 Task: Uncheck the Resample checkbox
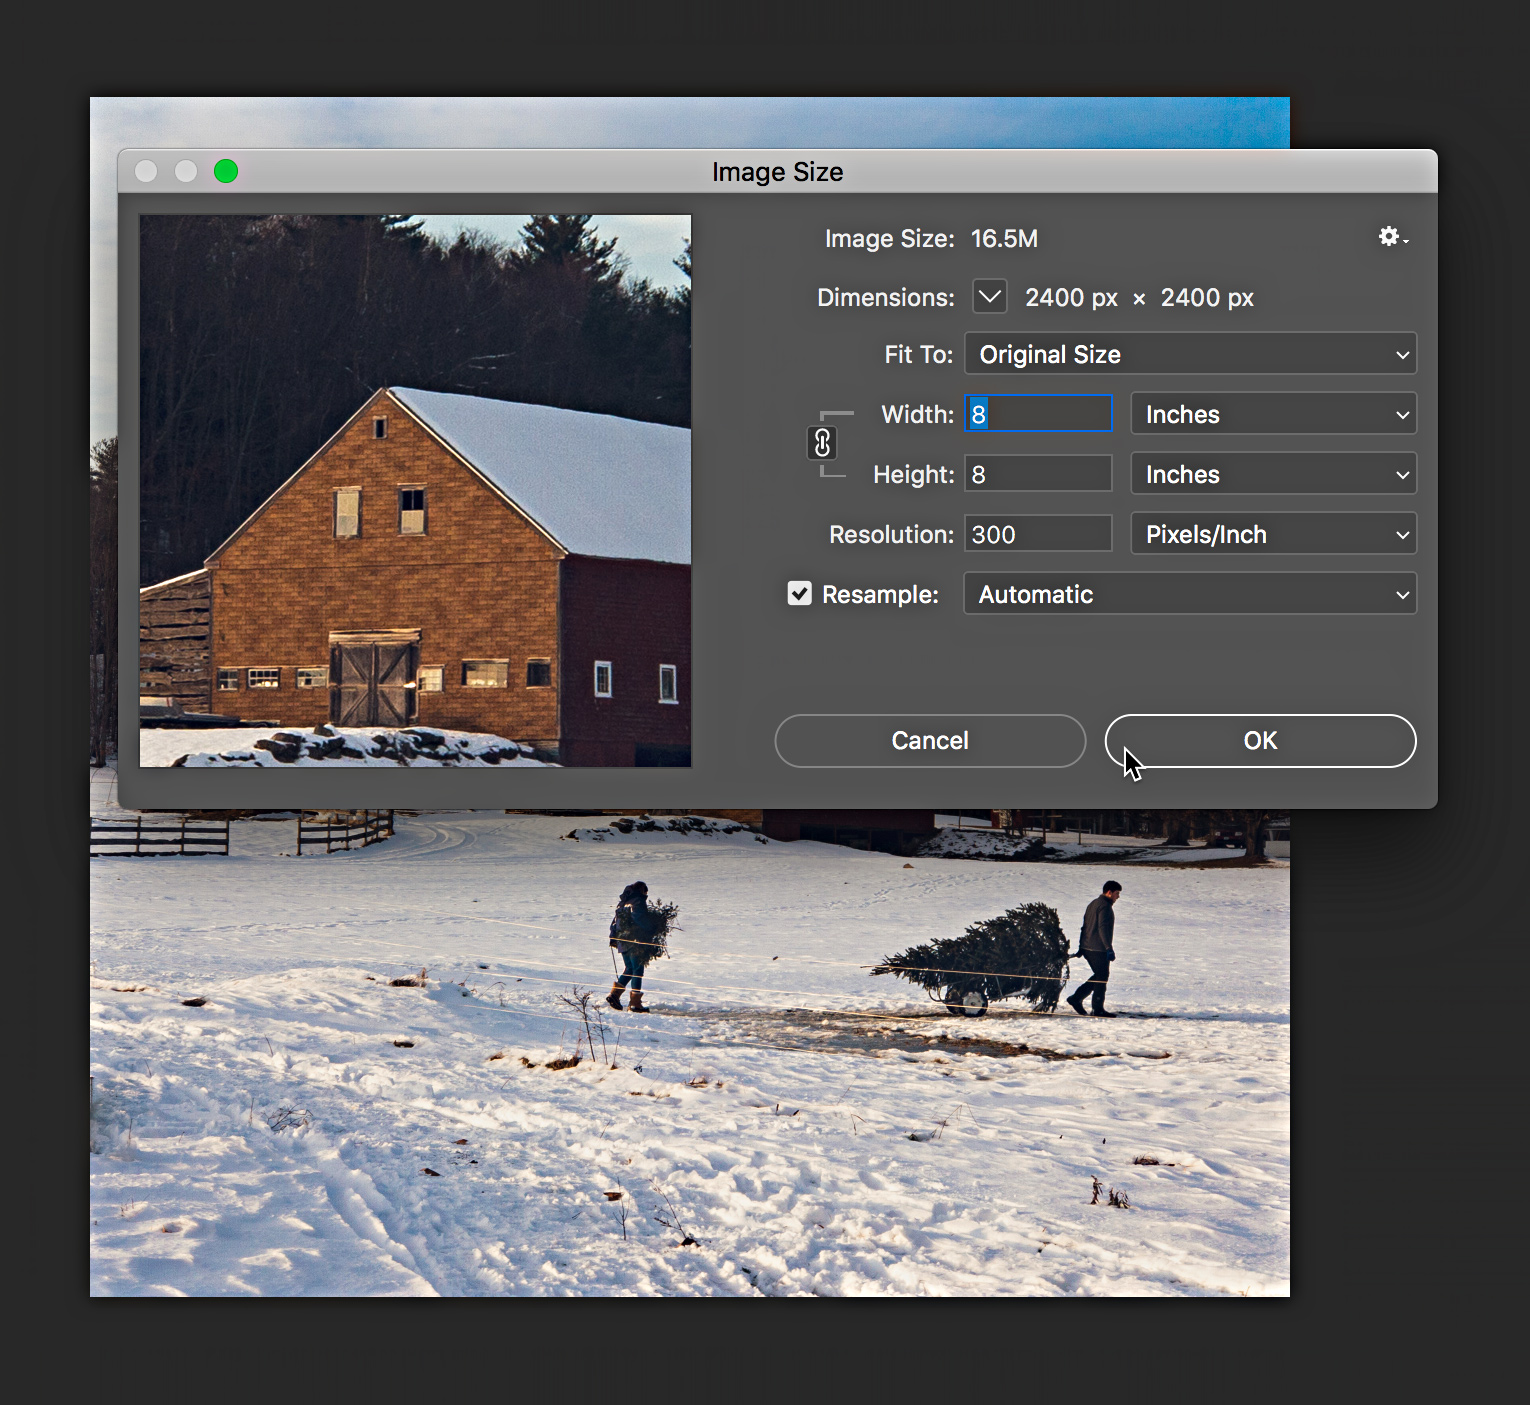pyautogui.click(x=799, y=593)
